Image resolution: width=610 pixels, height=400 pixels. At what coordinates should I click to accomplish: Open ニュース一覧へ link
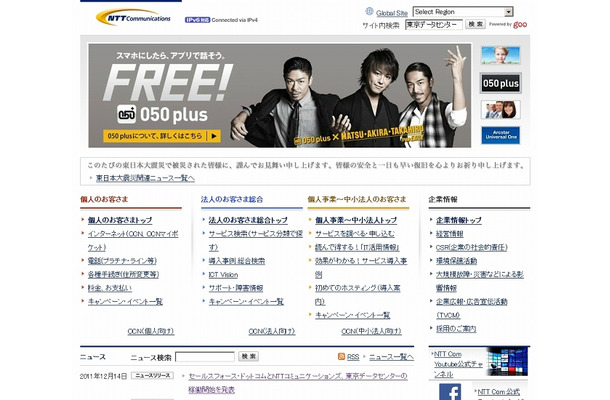pyautogui.click(x=391, y=357)
